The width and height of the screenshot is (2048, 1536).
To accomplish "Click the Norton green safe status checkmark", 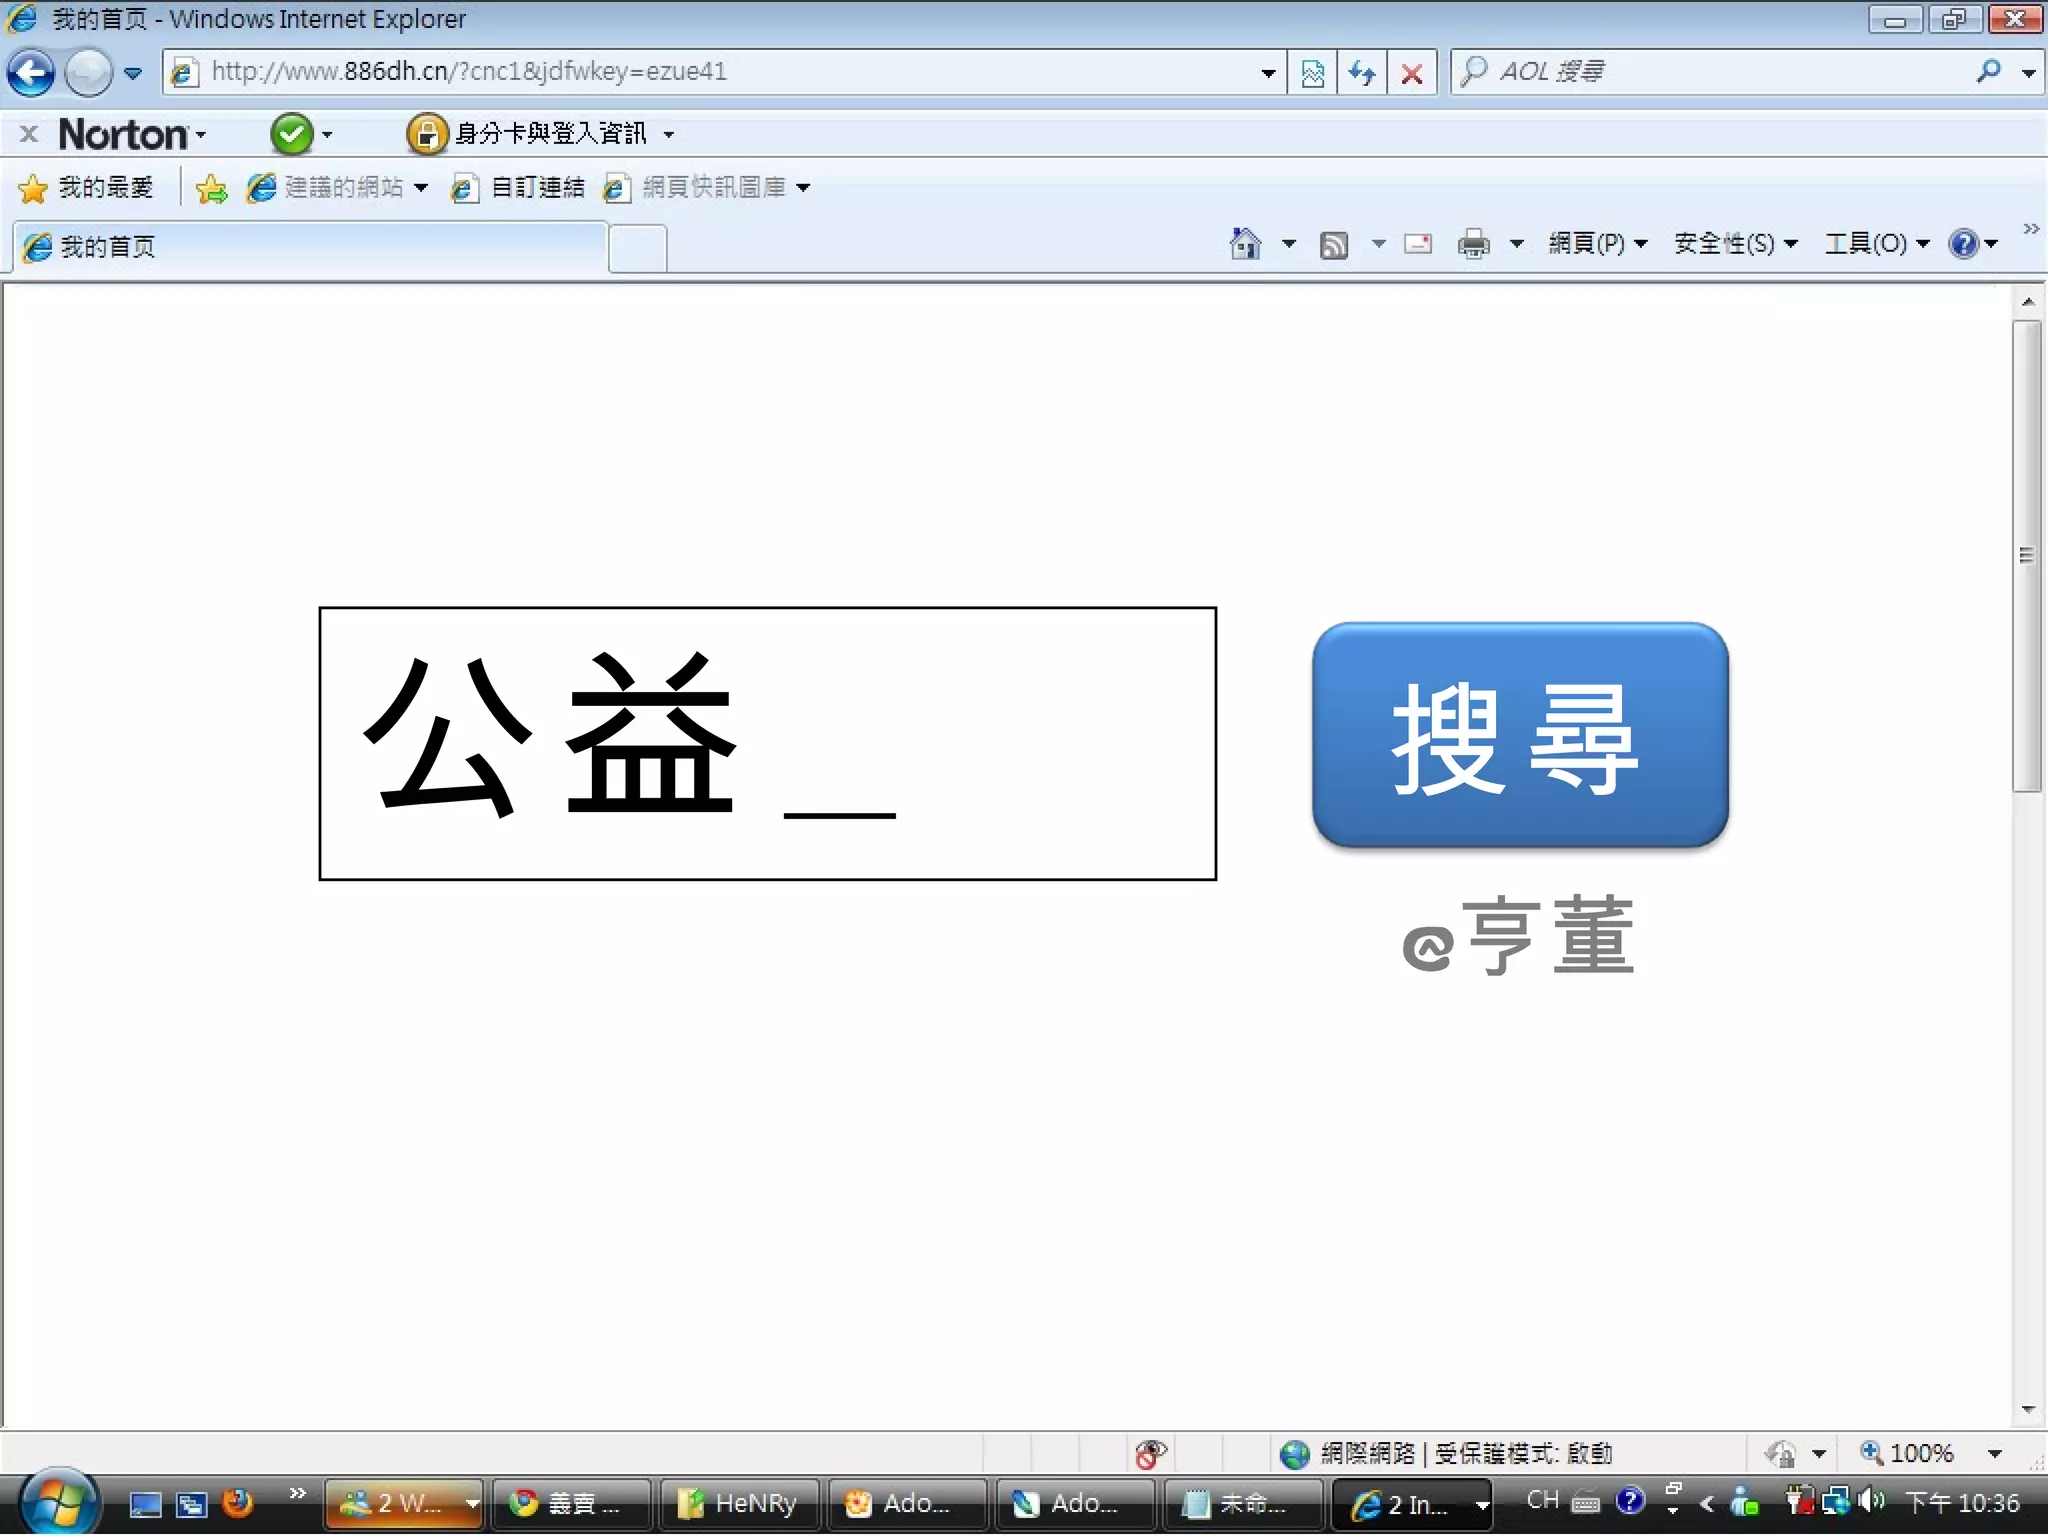I will pos(291,134).
